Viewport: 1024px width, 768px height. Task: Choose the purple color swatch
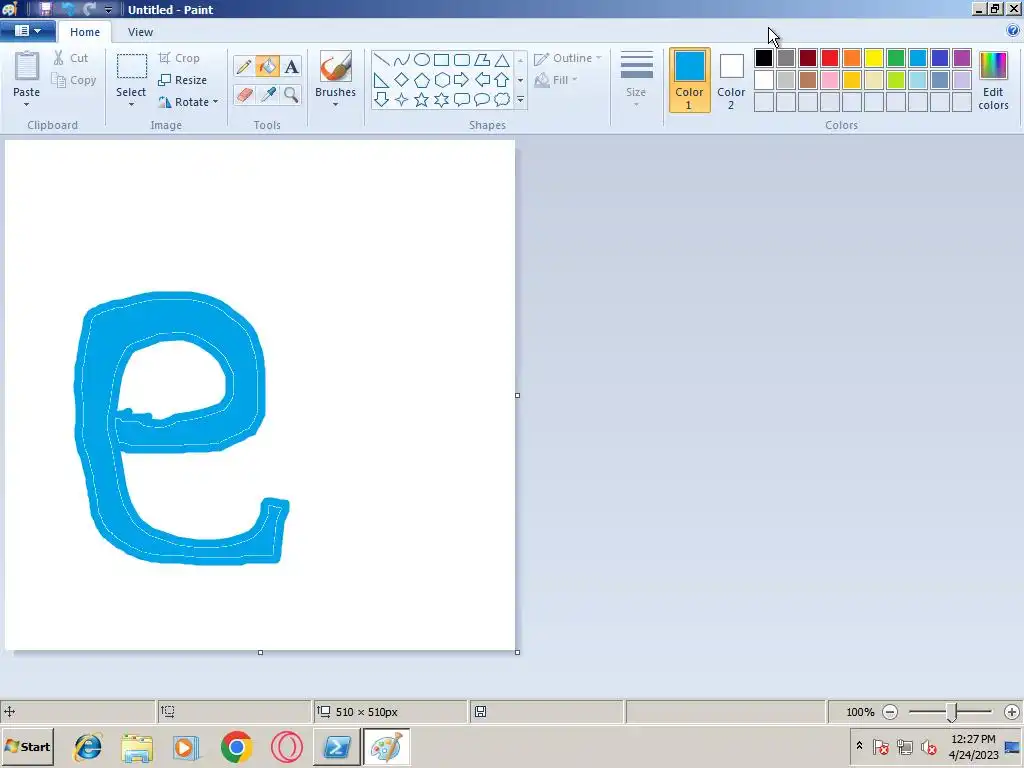click(962, 58)
